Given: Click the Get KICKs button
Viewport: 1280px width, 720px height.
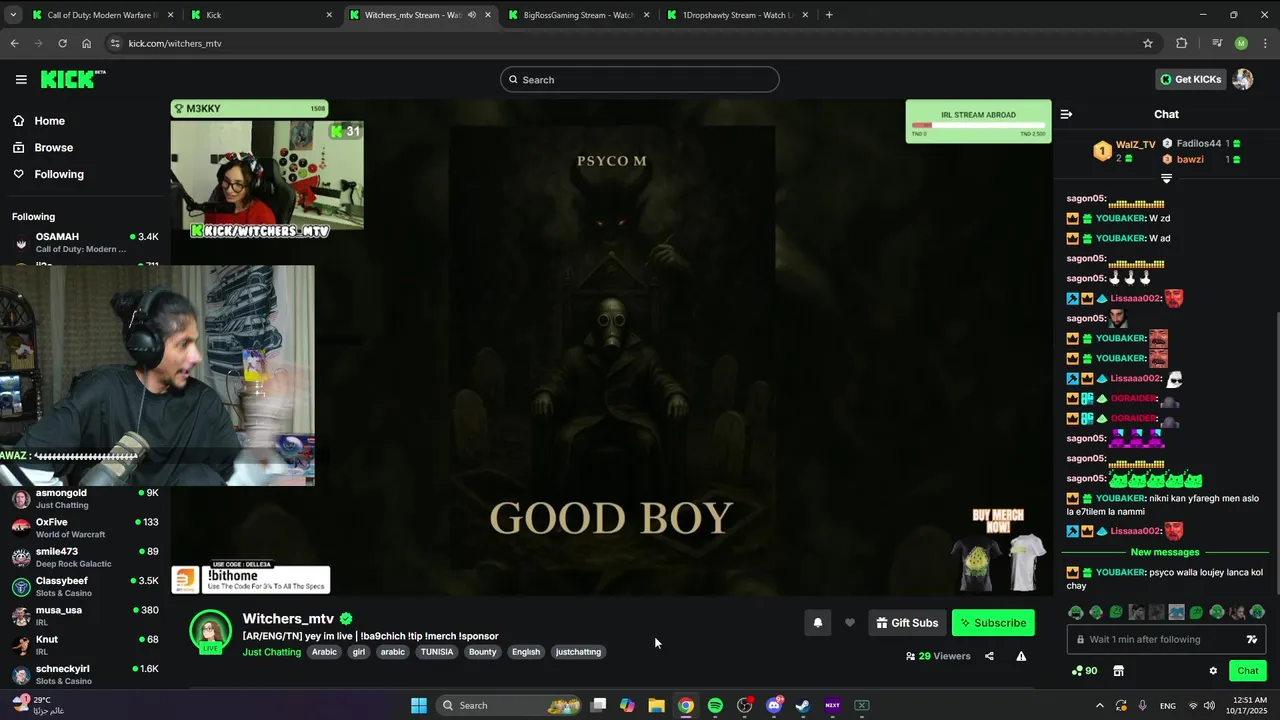Looking at the screenshot, I should (x=1190, y=80).
